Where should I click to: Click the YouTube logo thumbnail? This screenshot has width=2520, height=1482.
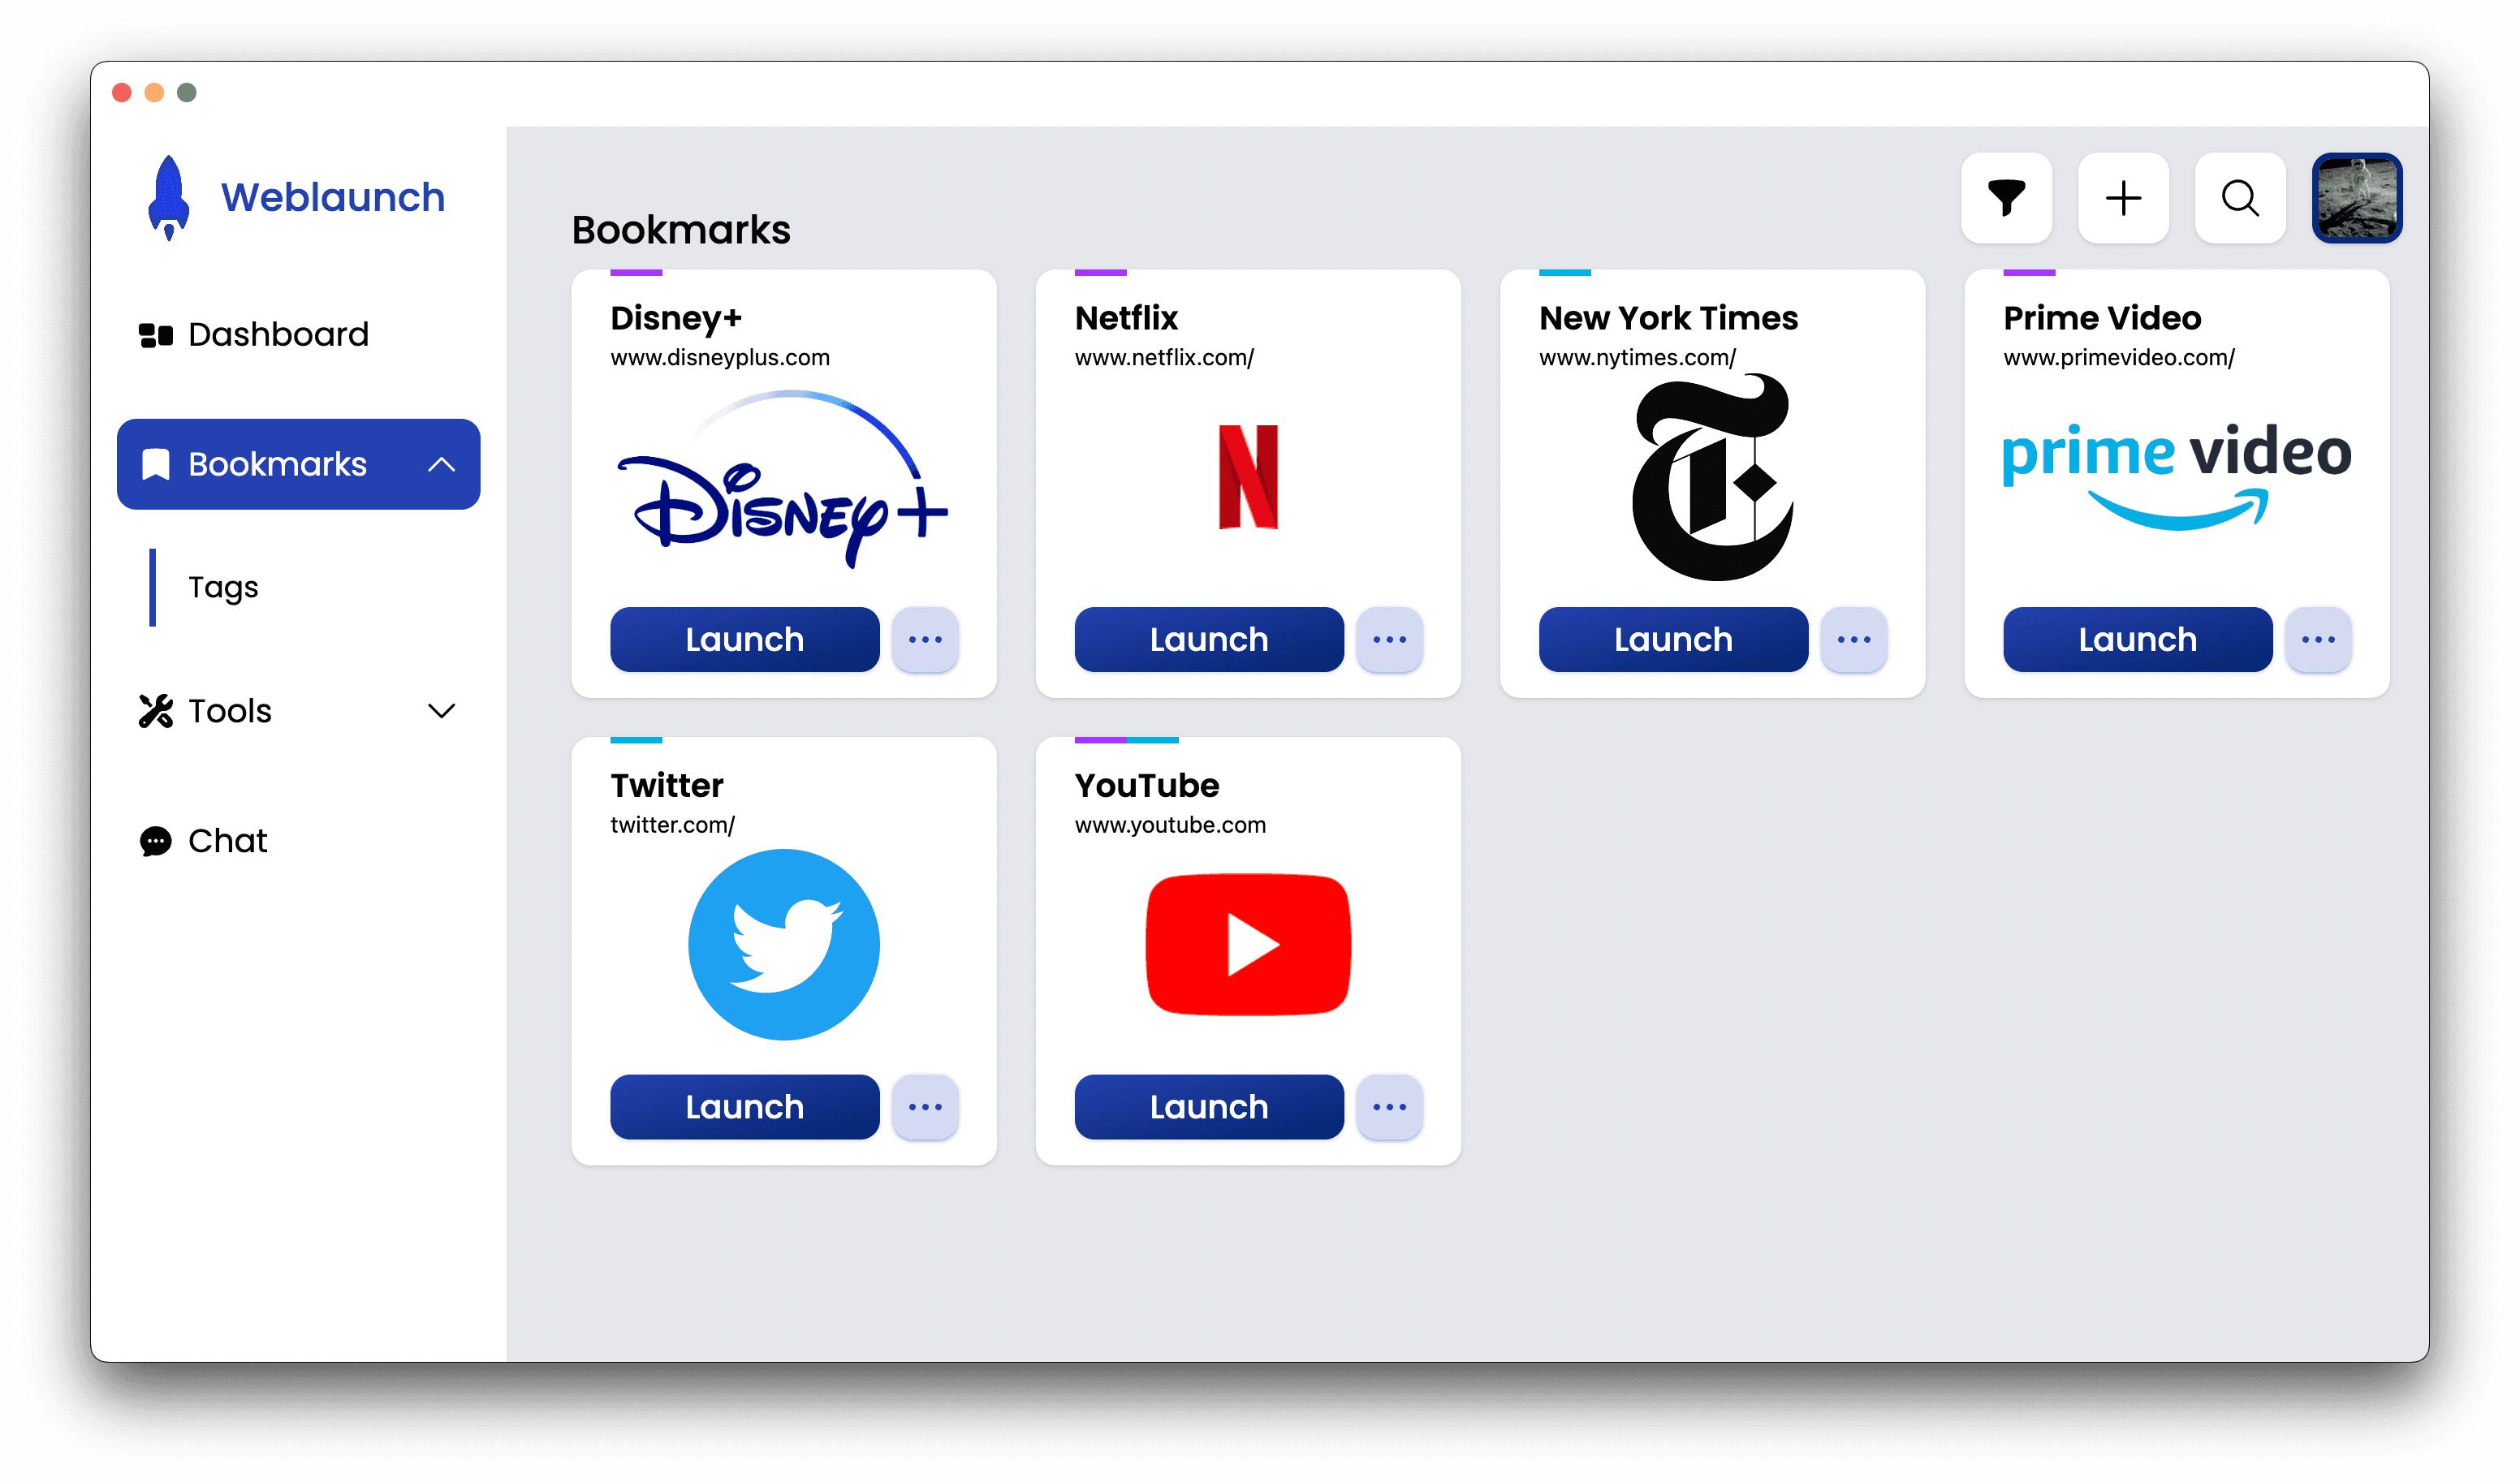coord(1248,945)
